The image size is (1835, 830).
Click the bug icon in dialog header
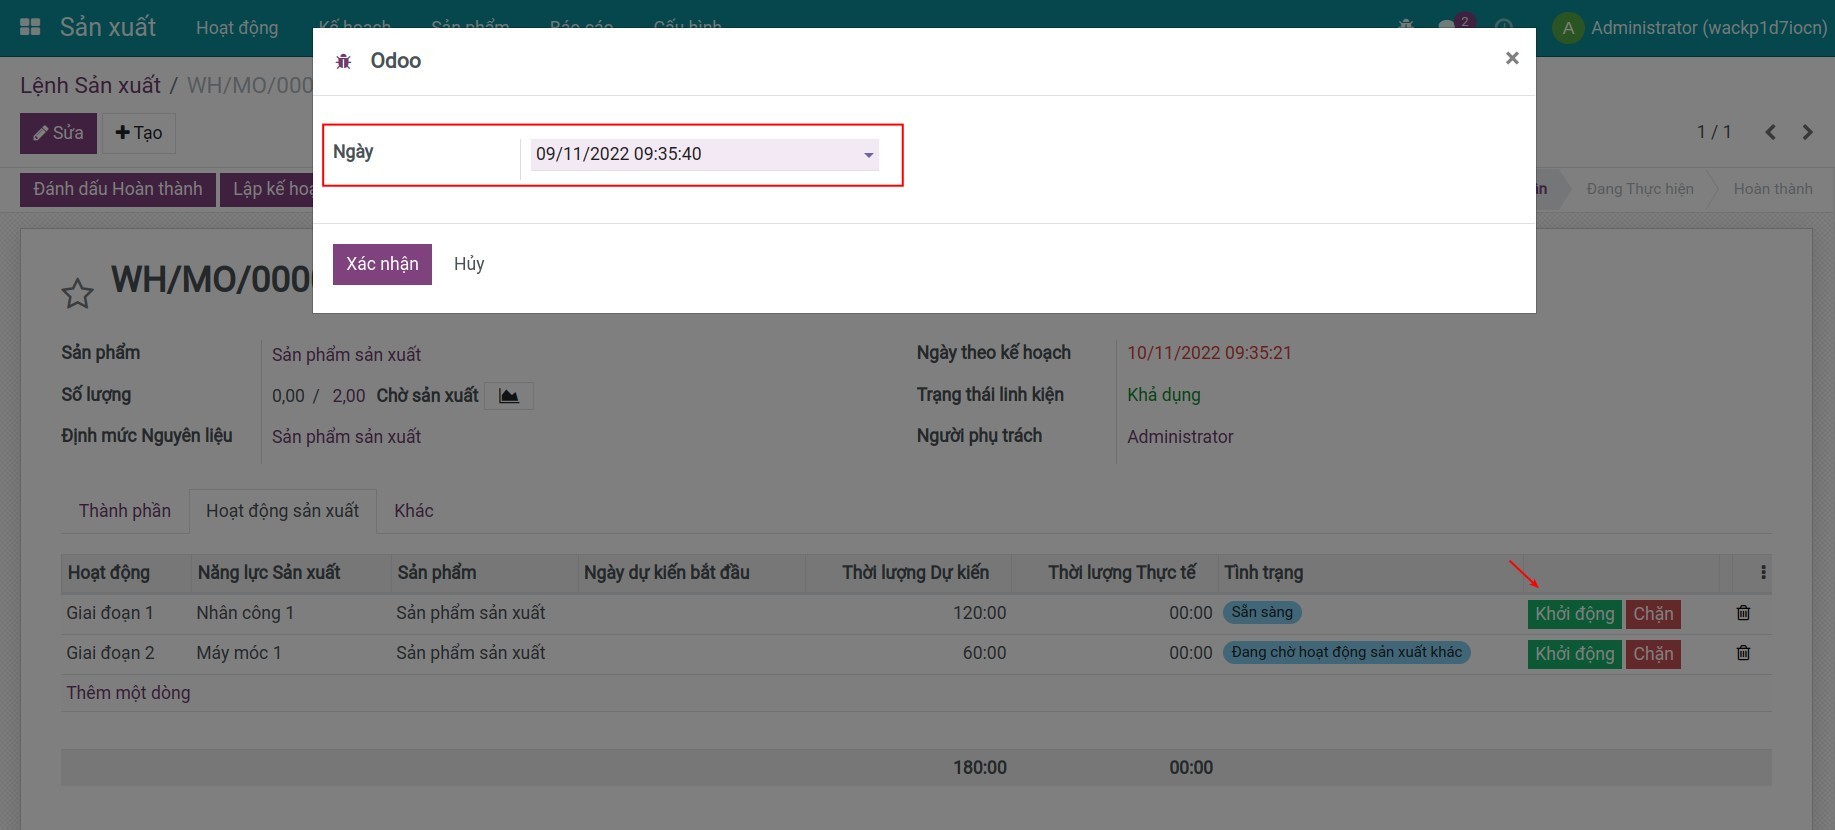(x=343, y=61)
